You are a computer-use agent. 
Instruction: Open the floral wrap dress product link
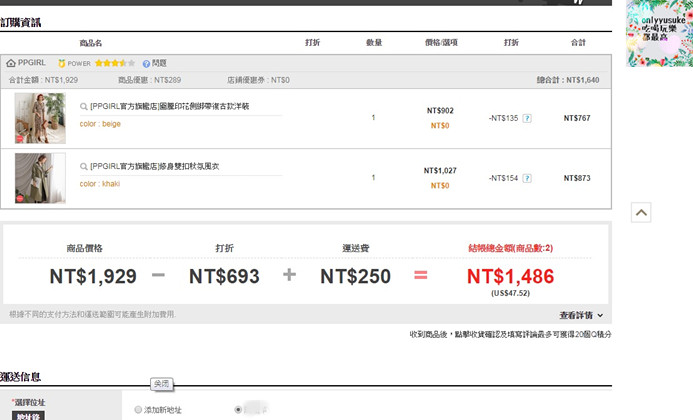[169, 107]
